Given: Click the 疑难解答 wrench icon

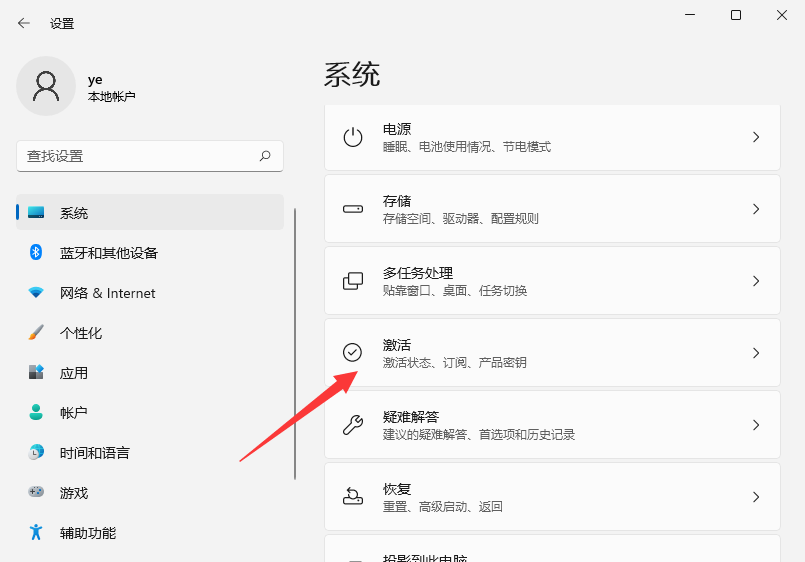Looking at the screenshot, I should (x=353, y=425).
